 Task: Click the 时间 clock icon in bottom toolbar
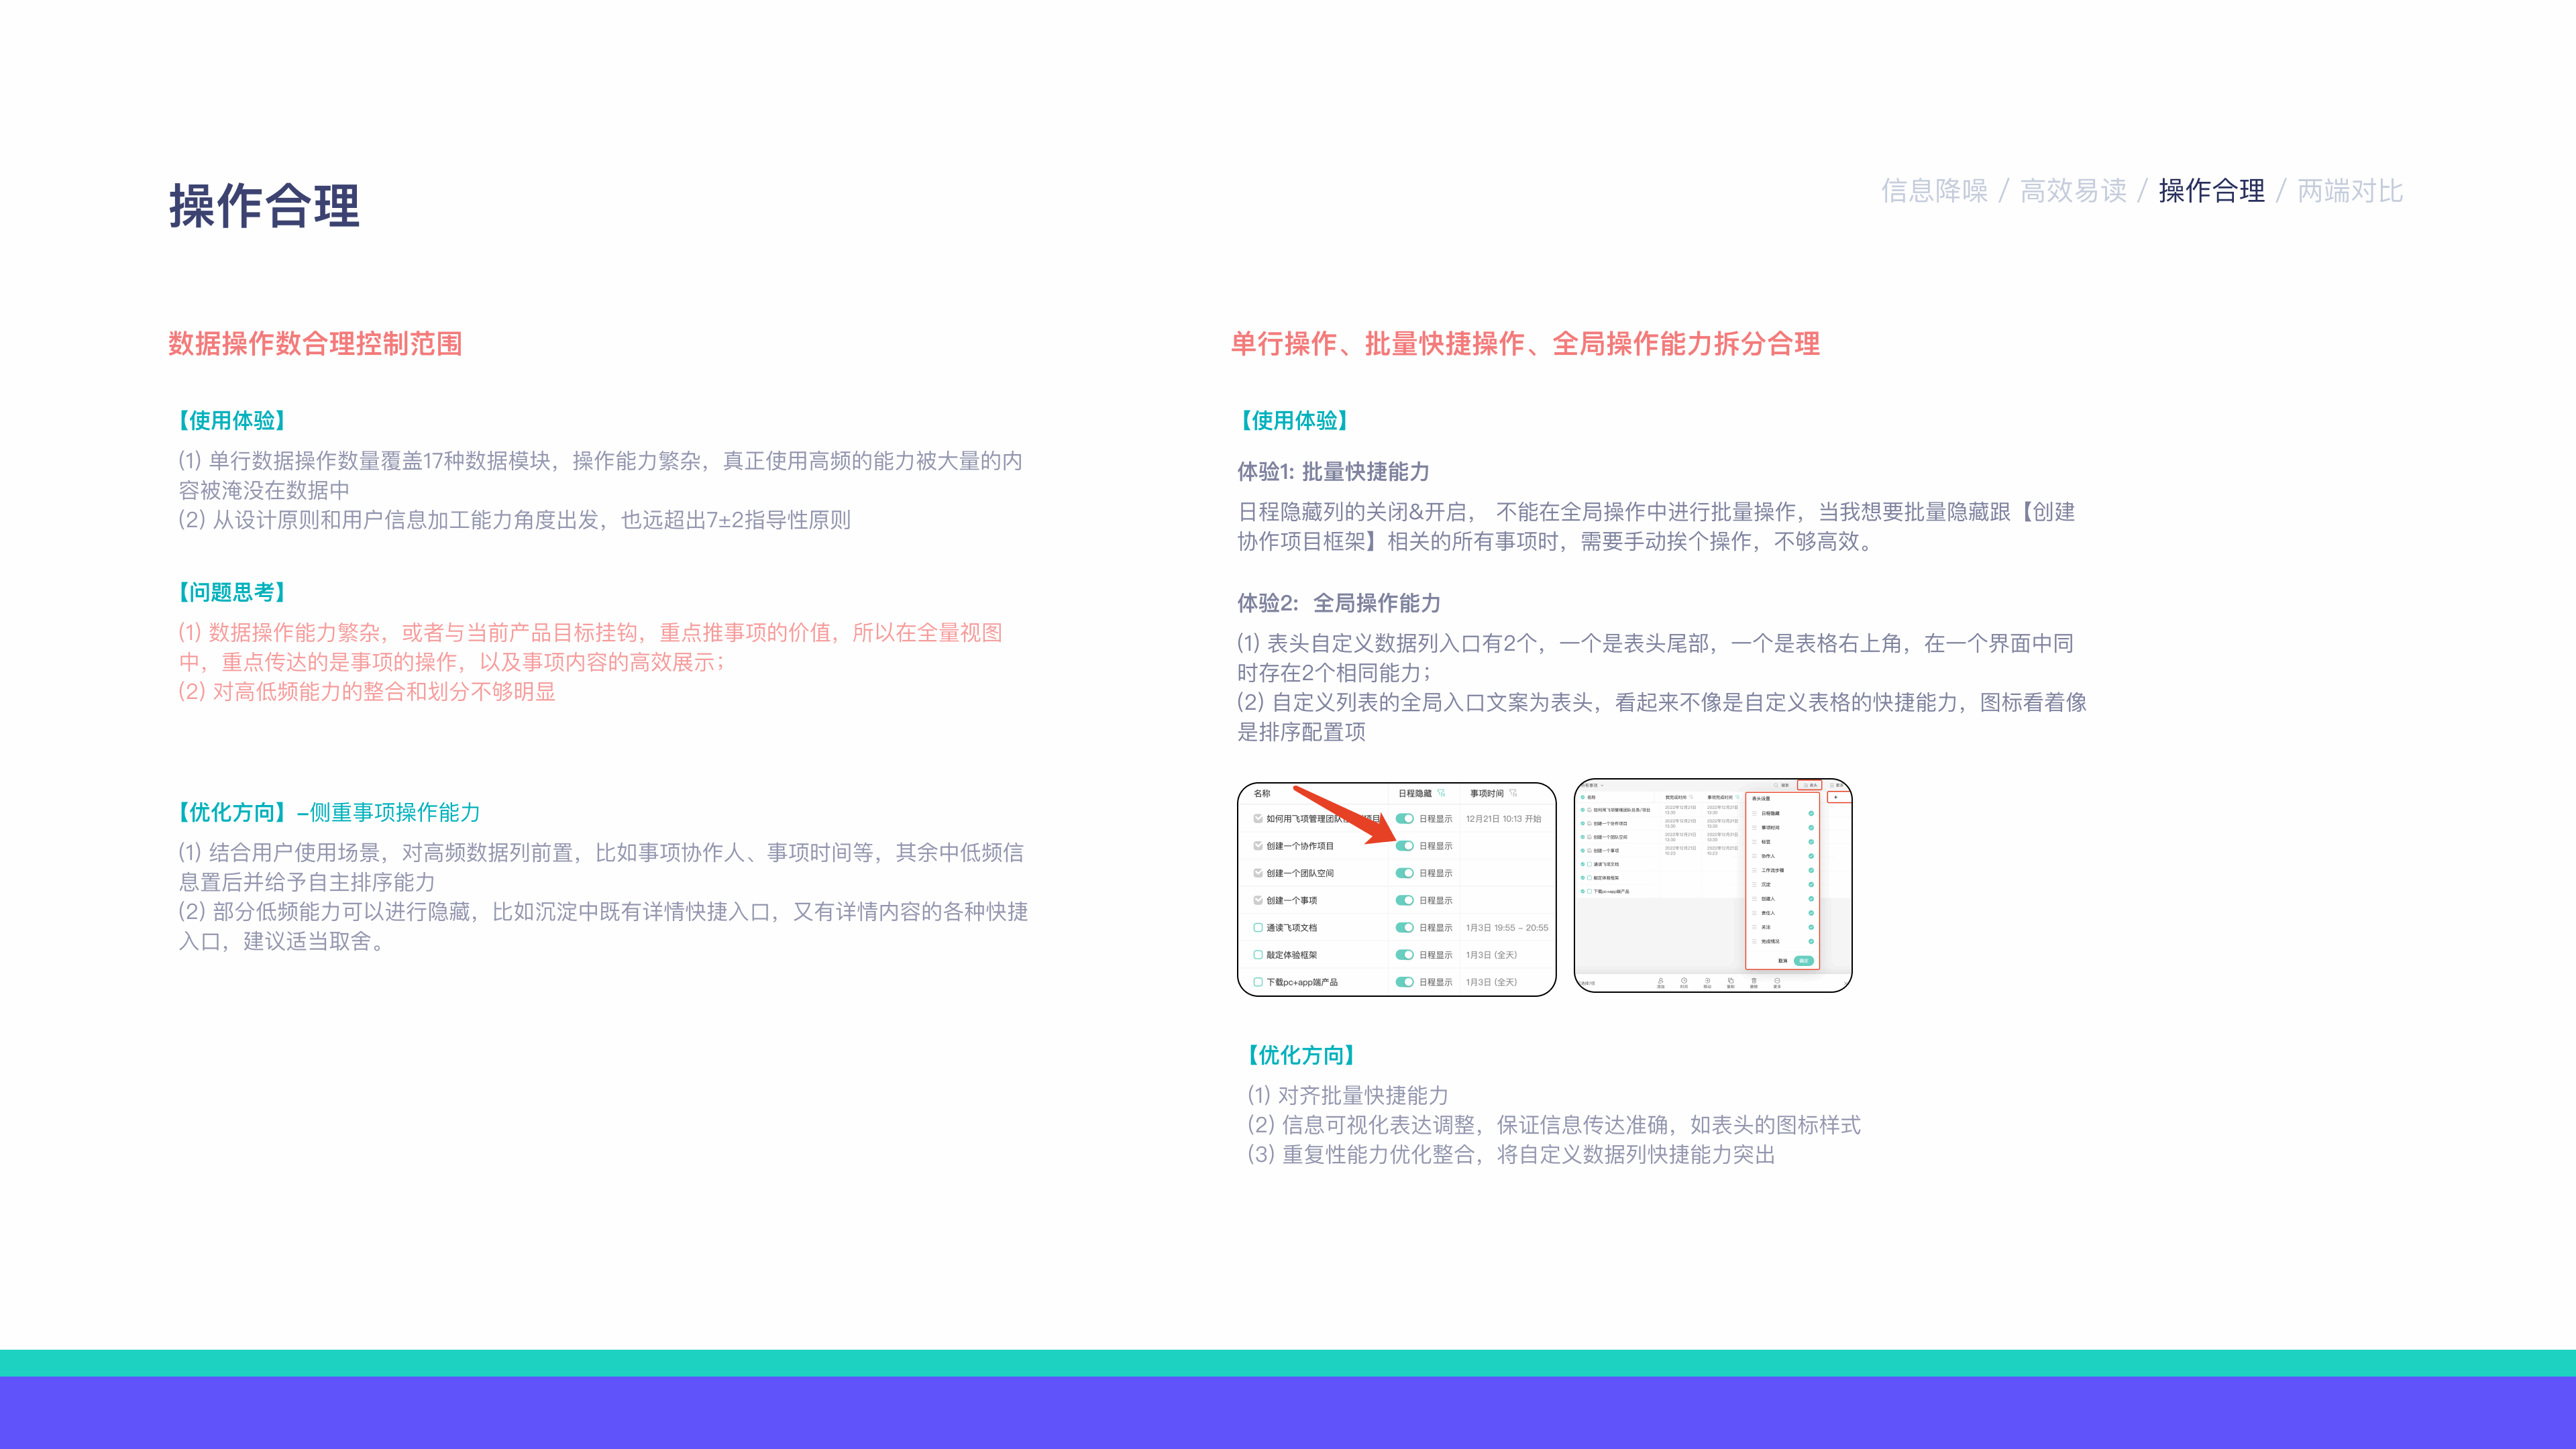pos(1684,982)
